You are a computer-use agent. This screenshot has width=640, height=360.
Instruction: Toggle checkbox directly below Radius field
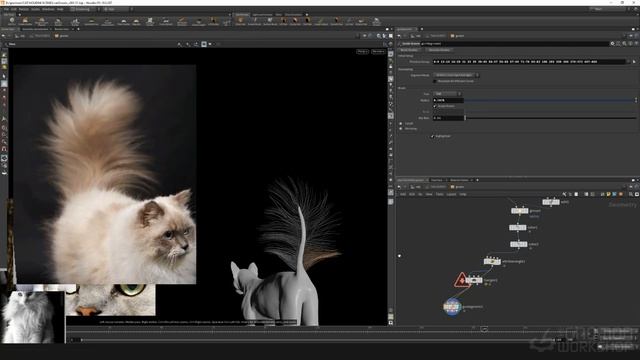435,106
